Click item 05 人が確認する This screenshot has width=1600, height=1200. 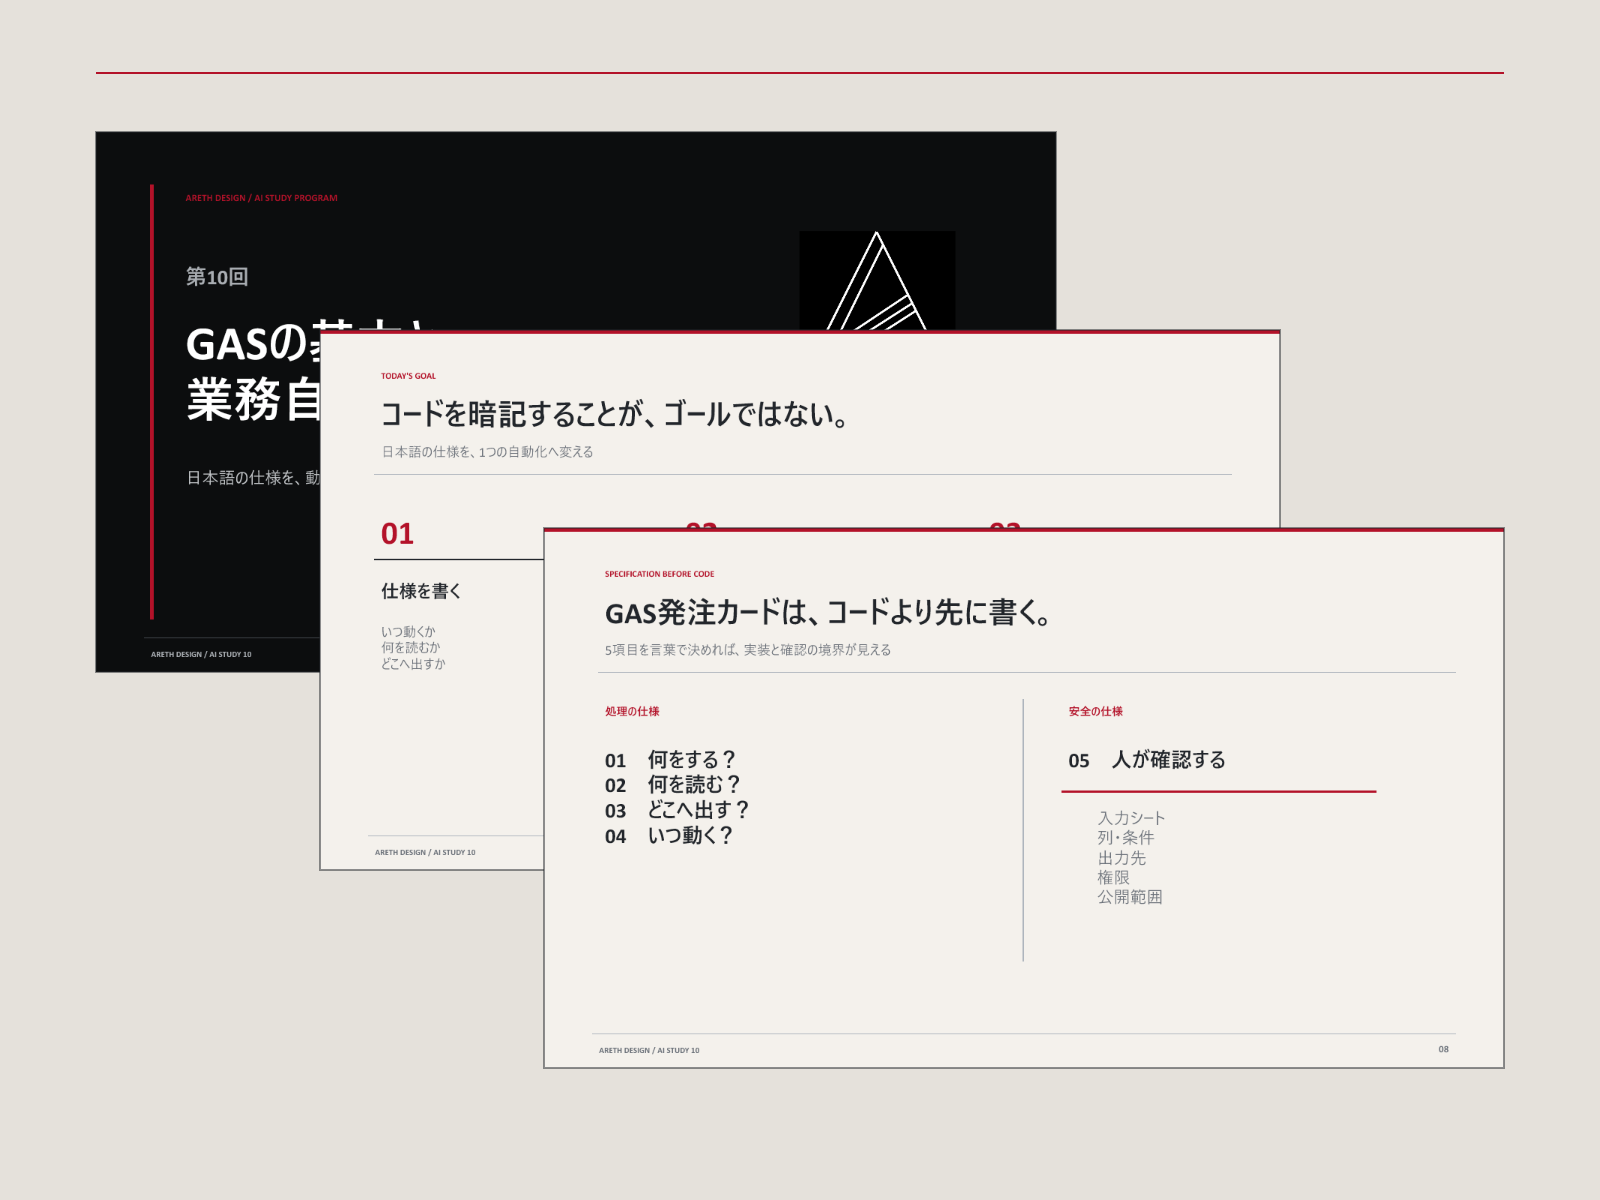tap(1147, 760)
